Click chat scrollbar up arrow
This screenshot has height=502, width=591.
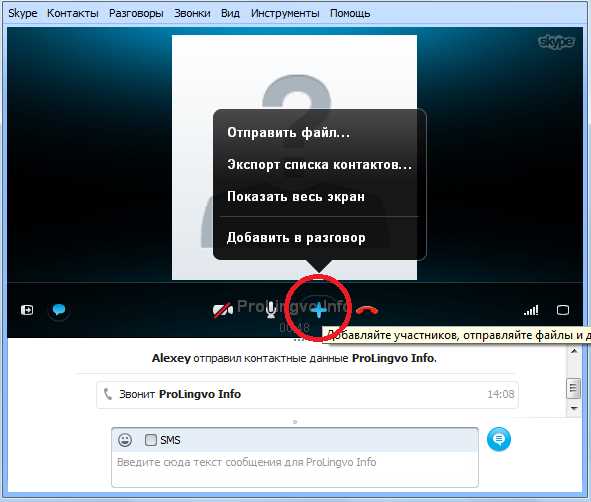click(x=574, y=351)
